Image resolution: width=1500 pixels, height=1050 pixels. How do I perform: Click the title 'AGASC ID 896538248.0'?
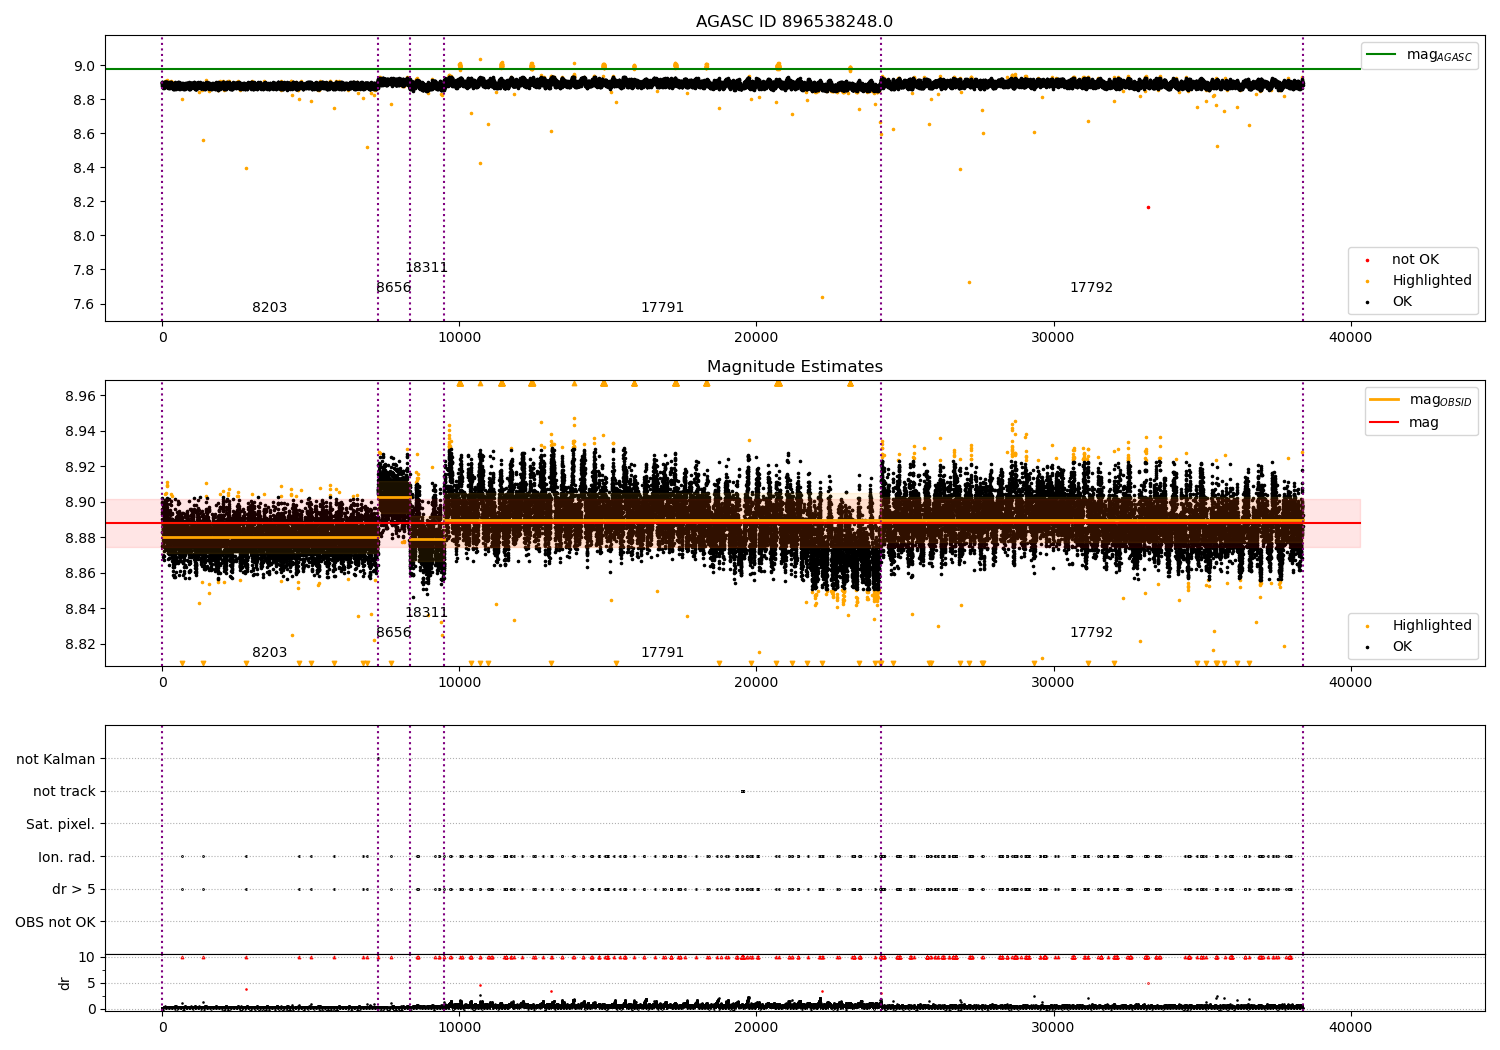pos(795,22)
